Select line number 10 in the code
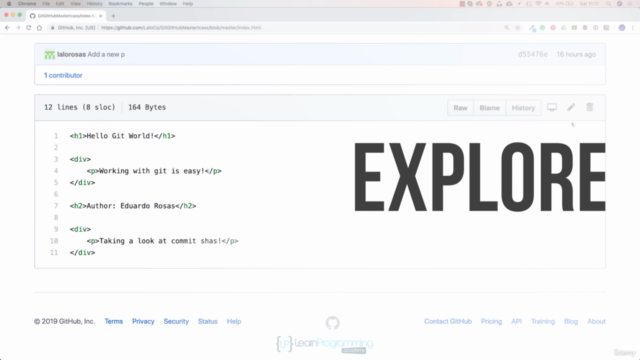 tap(54, 241)
